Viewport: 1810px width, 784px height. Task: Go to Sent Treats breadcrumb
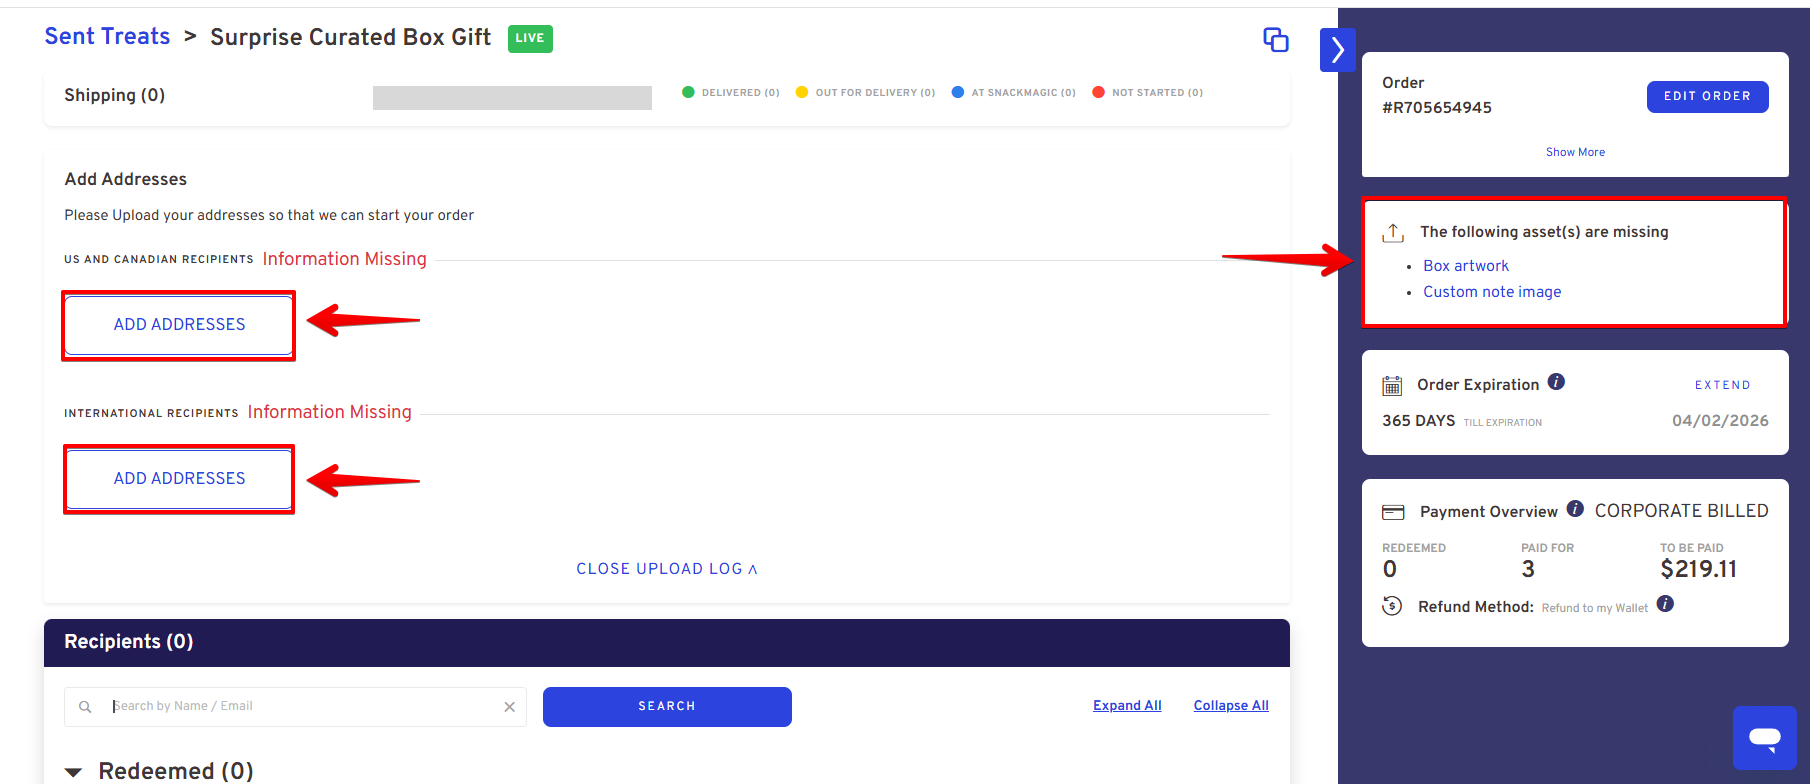click(x=107, y=37)
